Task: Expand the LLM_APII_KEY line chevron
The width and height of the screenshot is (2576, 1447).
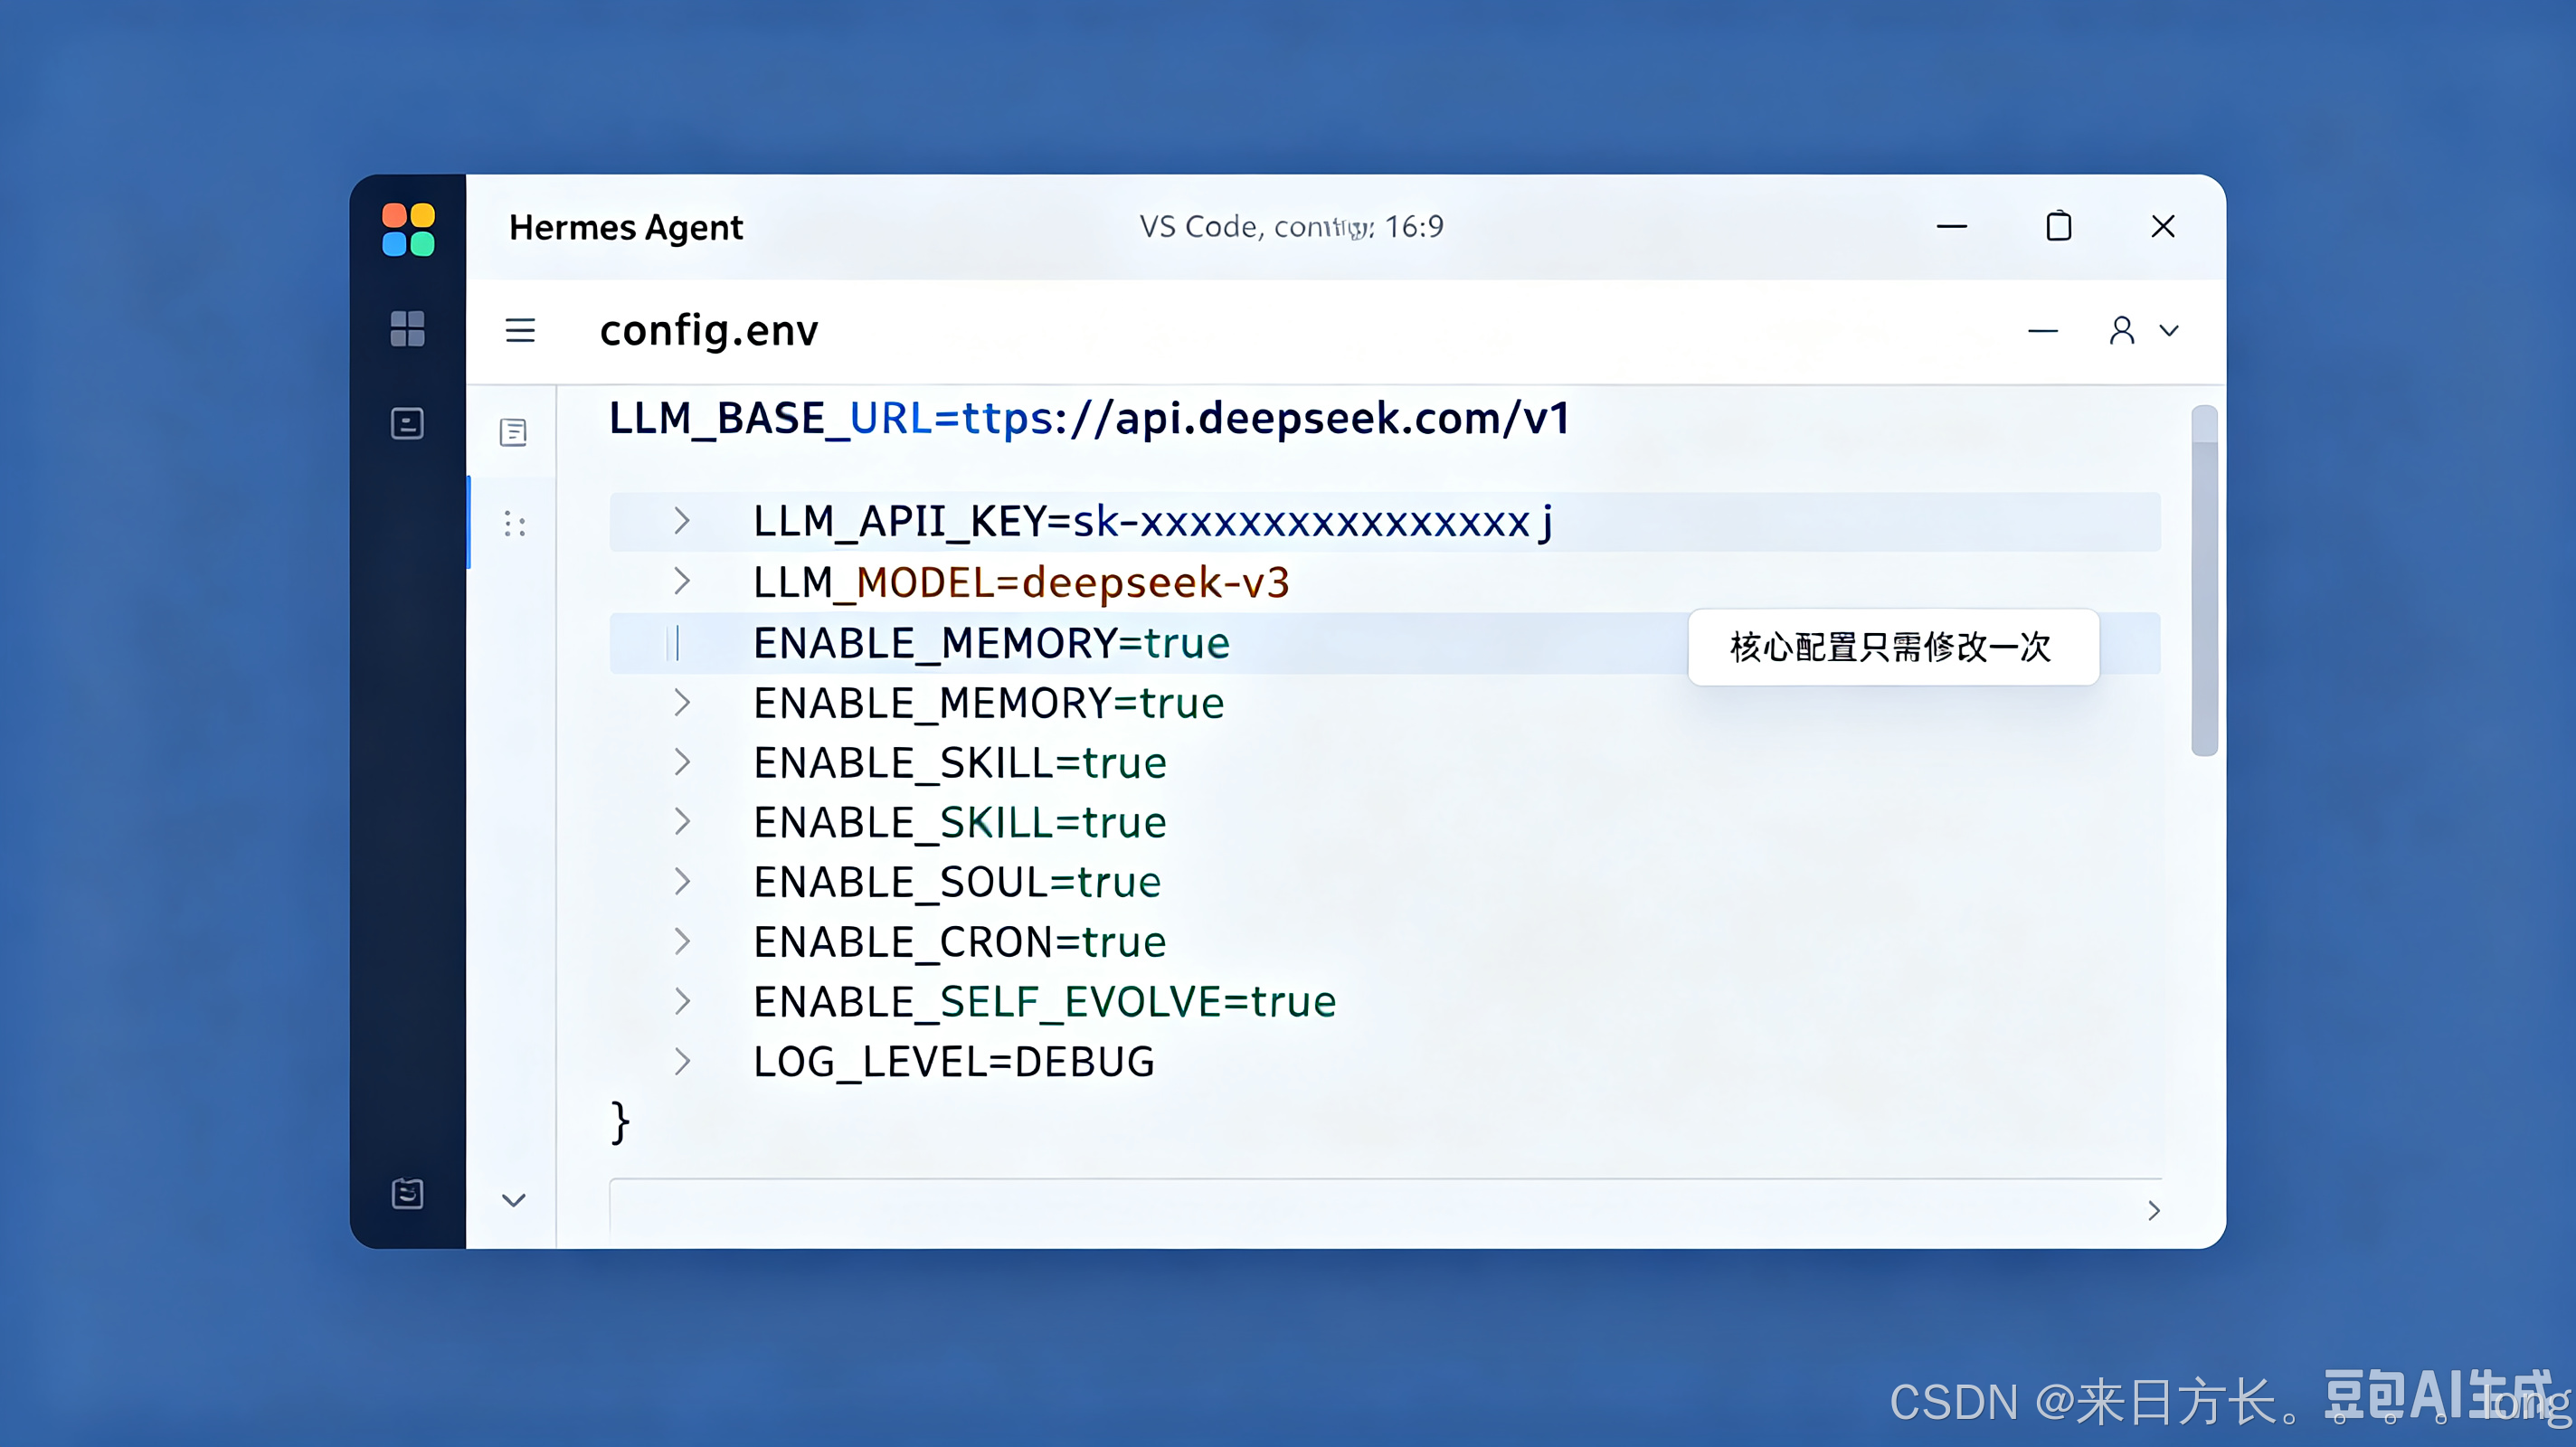Action: [x=682, y=521]
